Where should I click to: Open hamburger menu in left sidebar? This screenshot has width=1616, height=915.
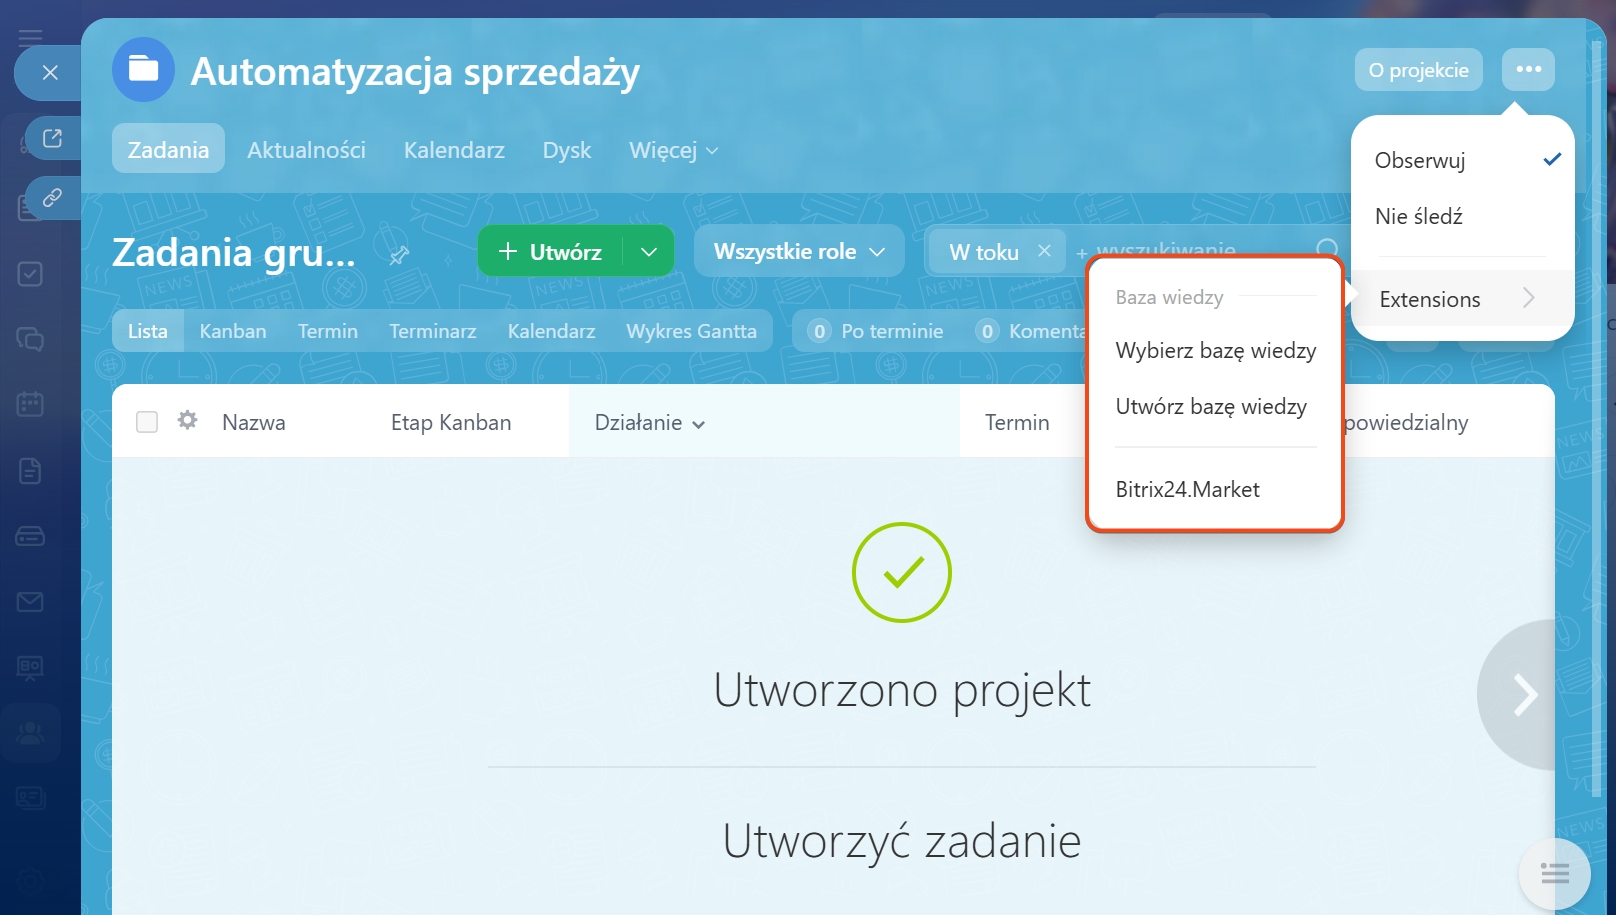[x=30, y=38]
